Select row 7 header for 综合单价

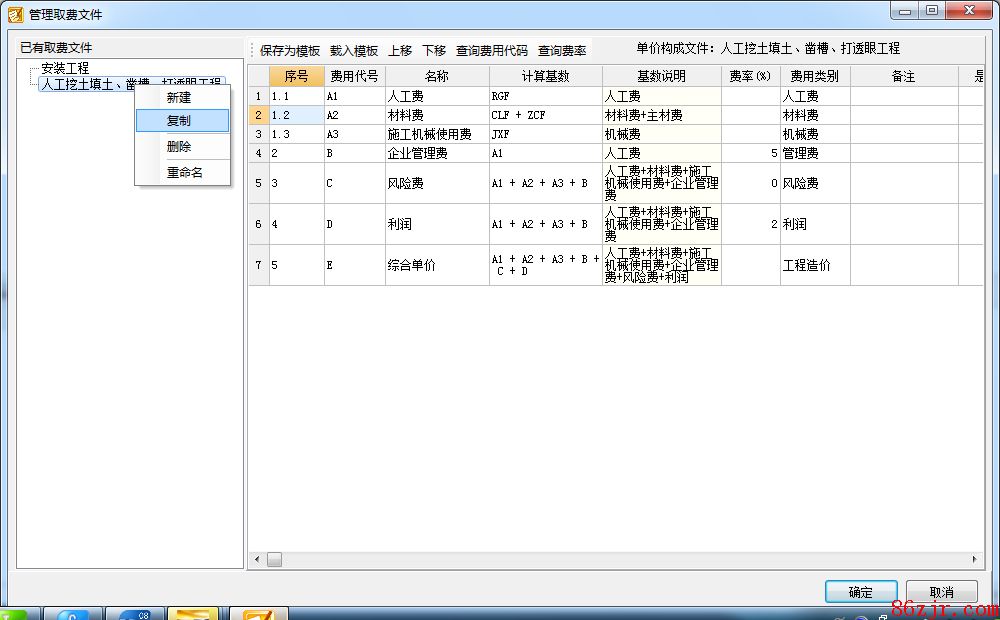coord(258,266)
